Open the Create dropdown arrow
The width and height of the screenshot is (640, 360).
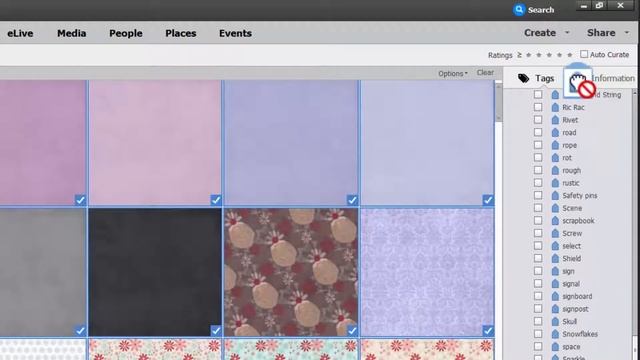[x=567, y=33]
